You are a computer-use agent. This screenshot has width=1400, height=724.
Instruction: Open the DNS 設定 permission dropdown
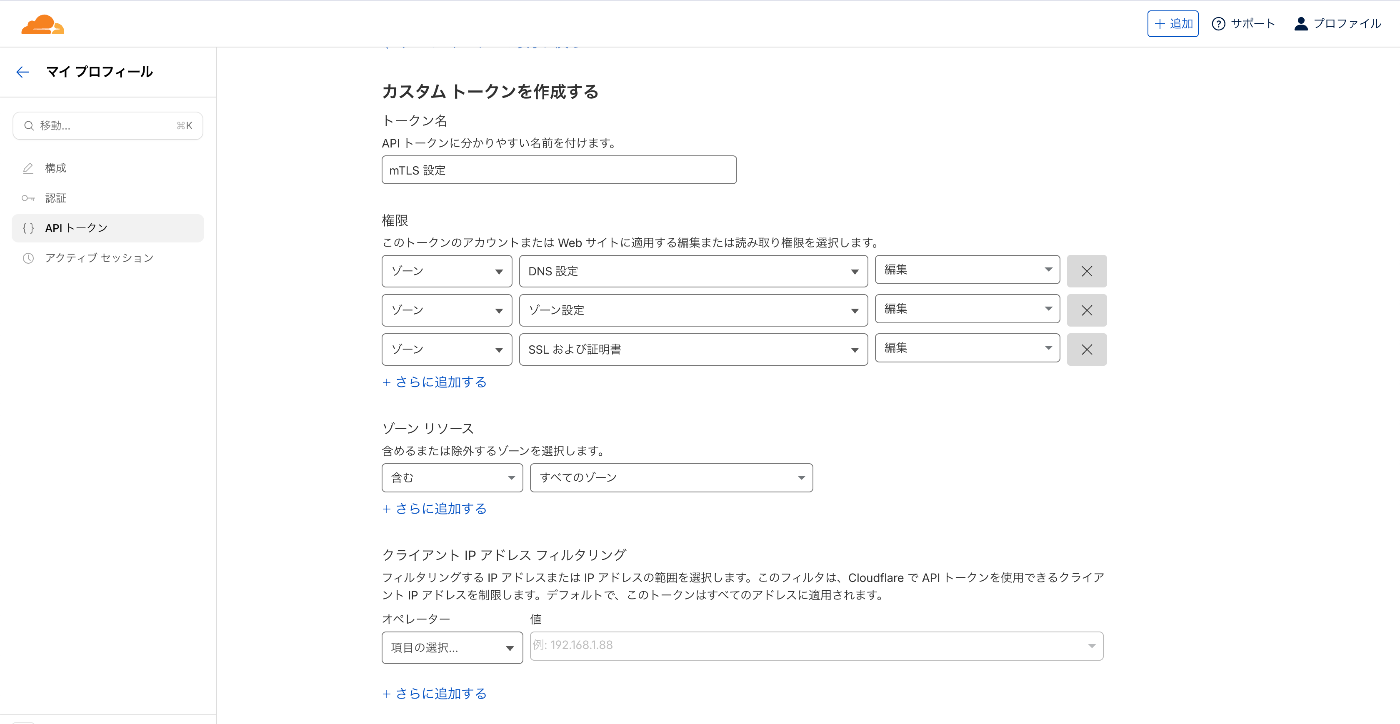pos(692,271)
